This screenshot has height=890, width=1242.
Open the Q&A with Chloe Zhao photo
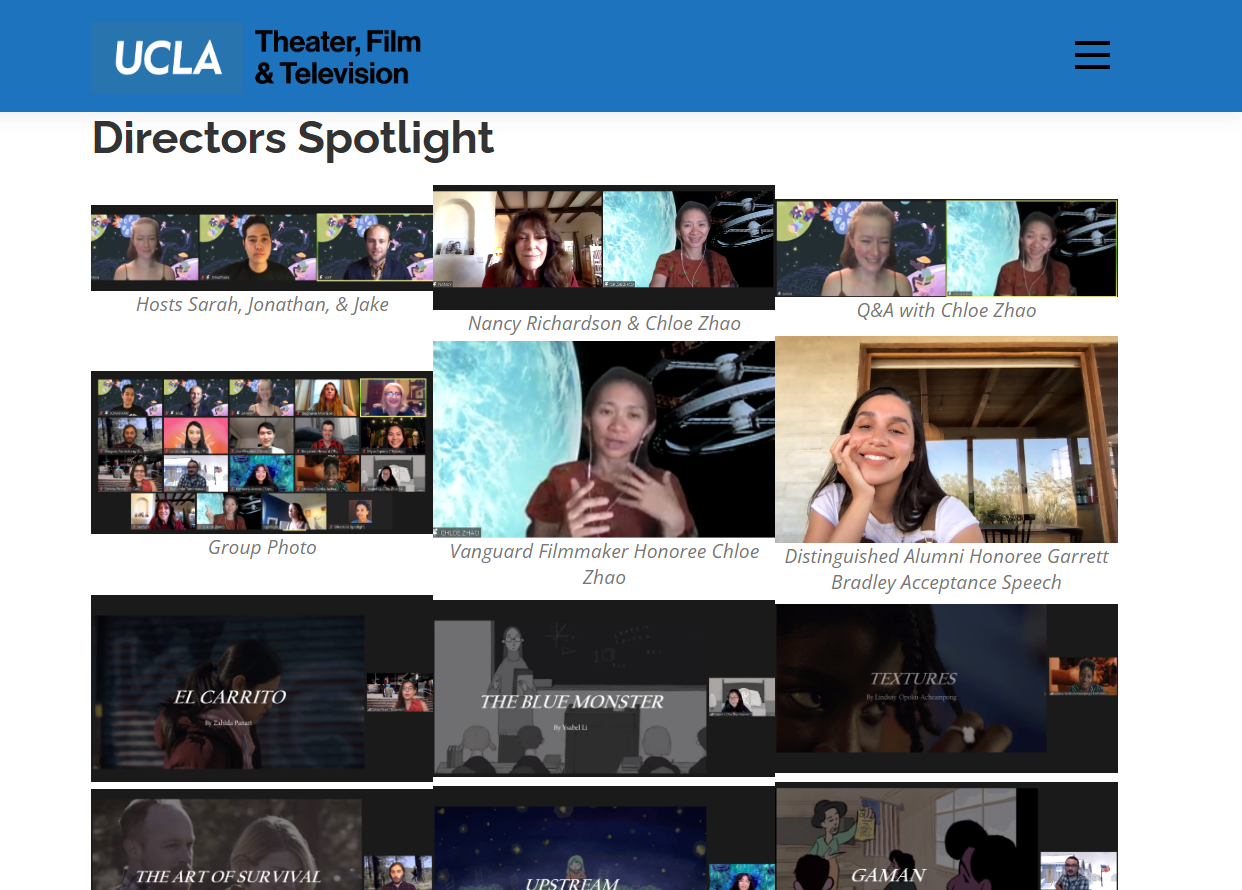pyautogui.click(x=946, y=248)
